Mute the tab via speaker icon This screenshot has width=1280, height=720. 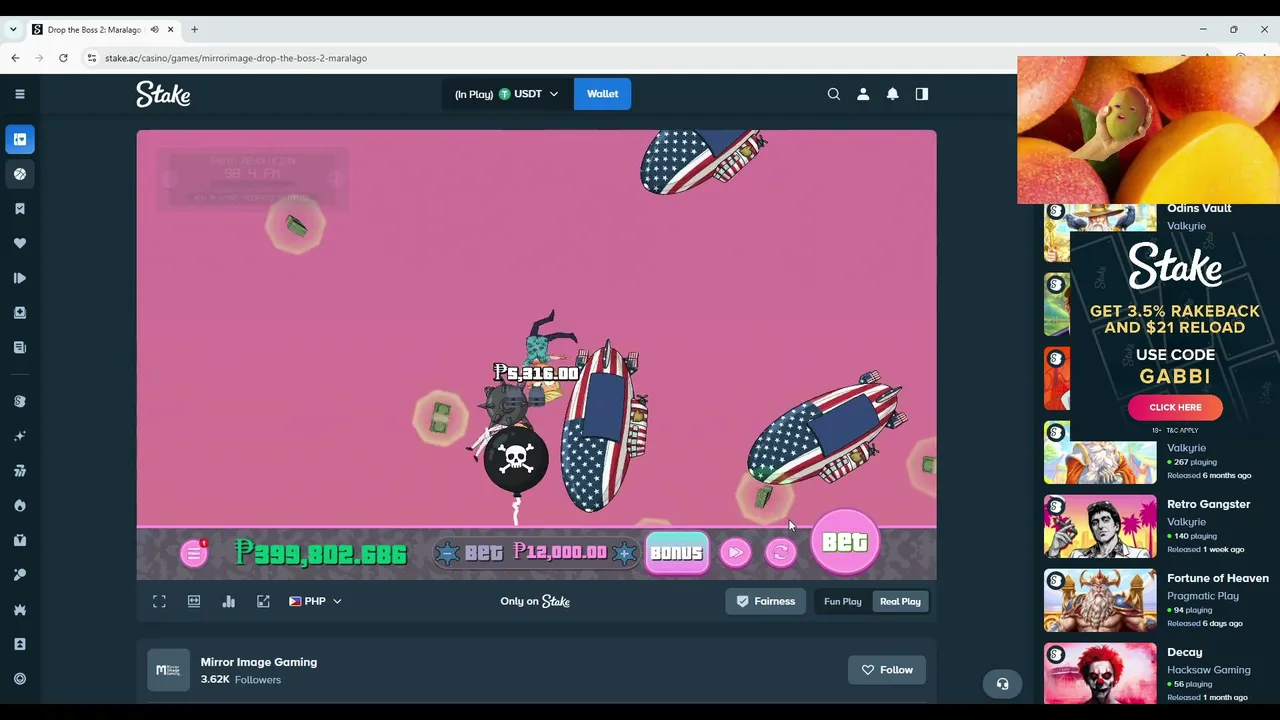154,29
